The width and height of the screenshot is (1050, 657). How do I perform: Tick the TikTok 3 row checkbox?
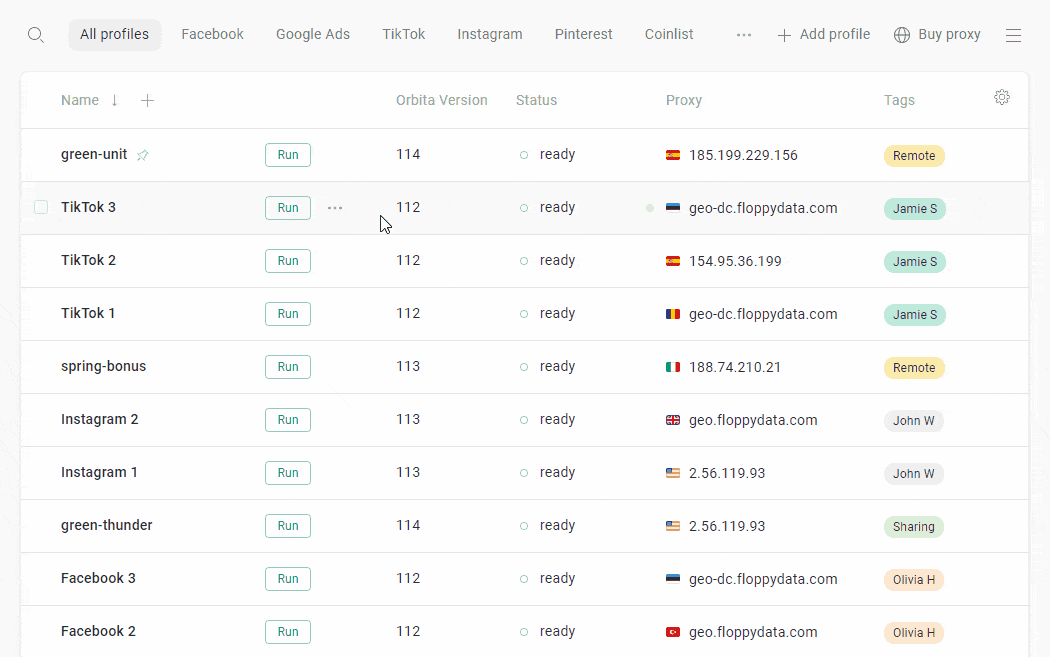(41, 208)
